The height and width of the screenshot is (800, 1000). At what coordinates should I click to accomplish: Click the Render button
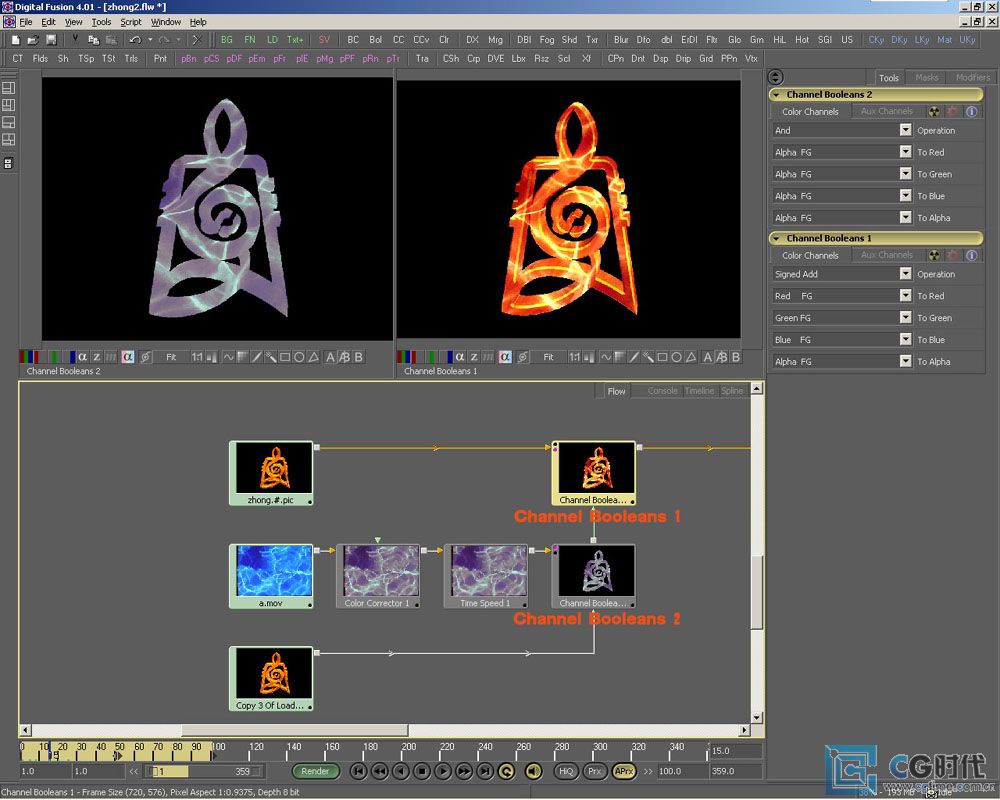point(315,771)
